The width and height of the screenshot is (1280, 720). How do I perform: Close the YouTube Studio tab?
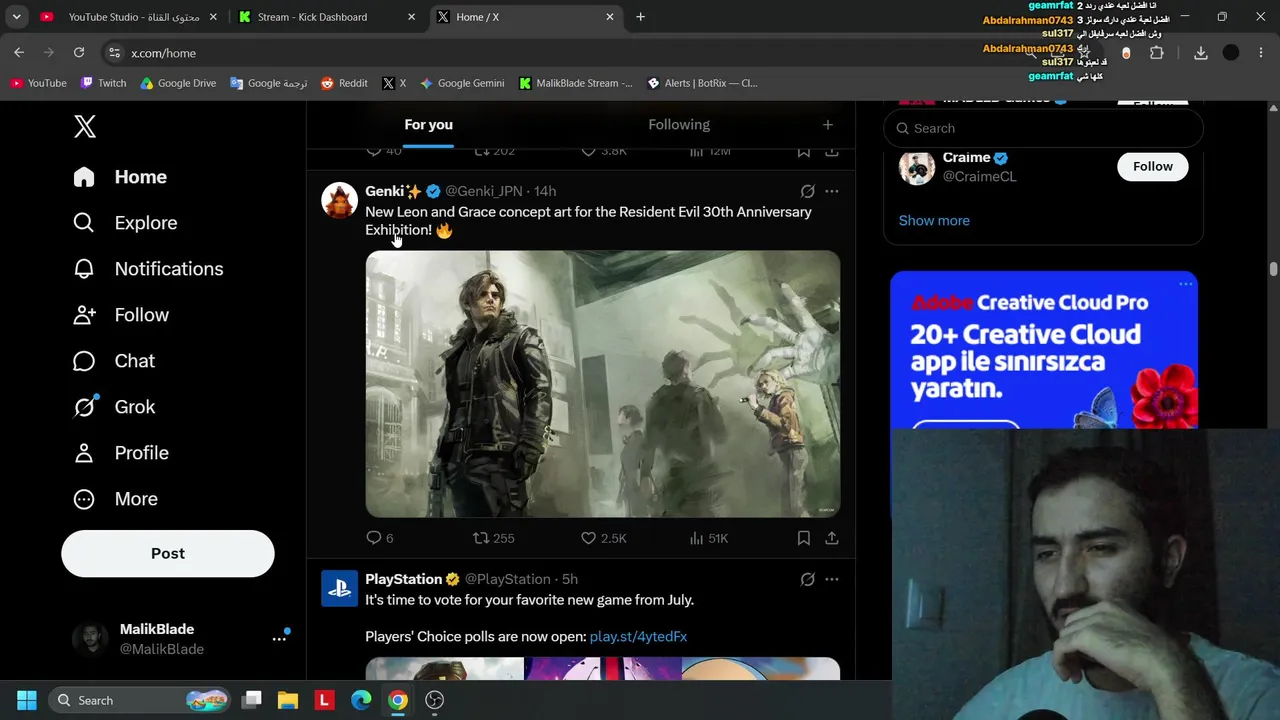(x=212, y=17)
